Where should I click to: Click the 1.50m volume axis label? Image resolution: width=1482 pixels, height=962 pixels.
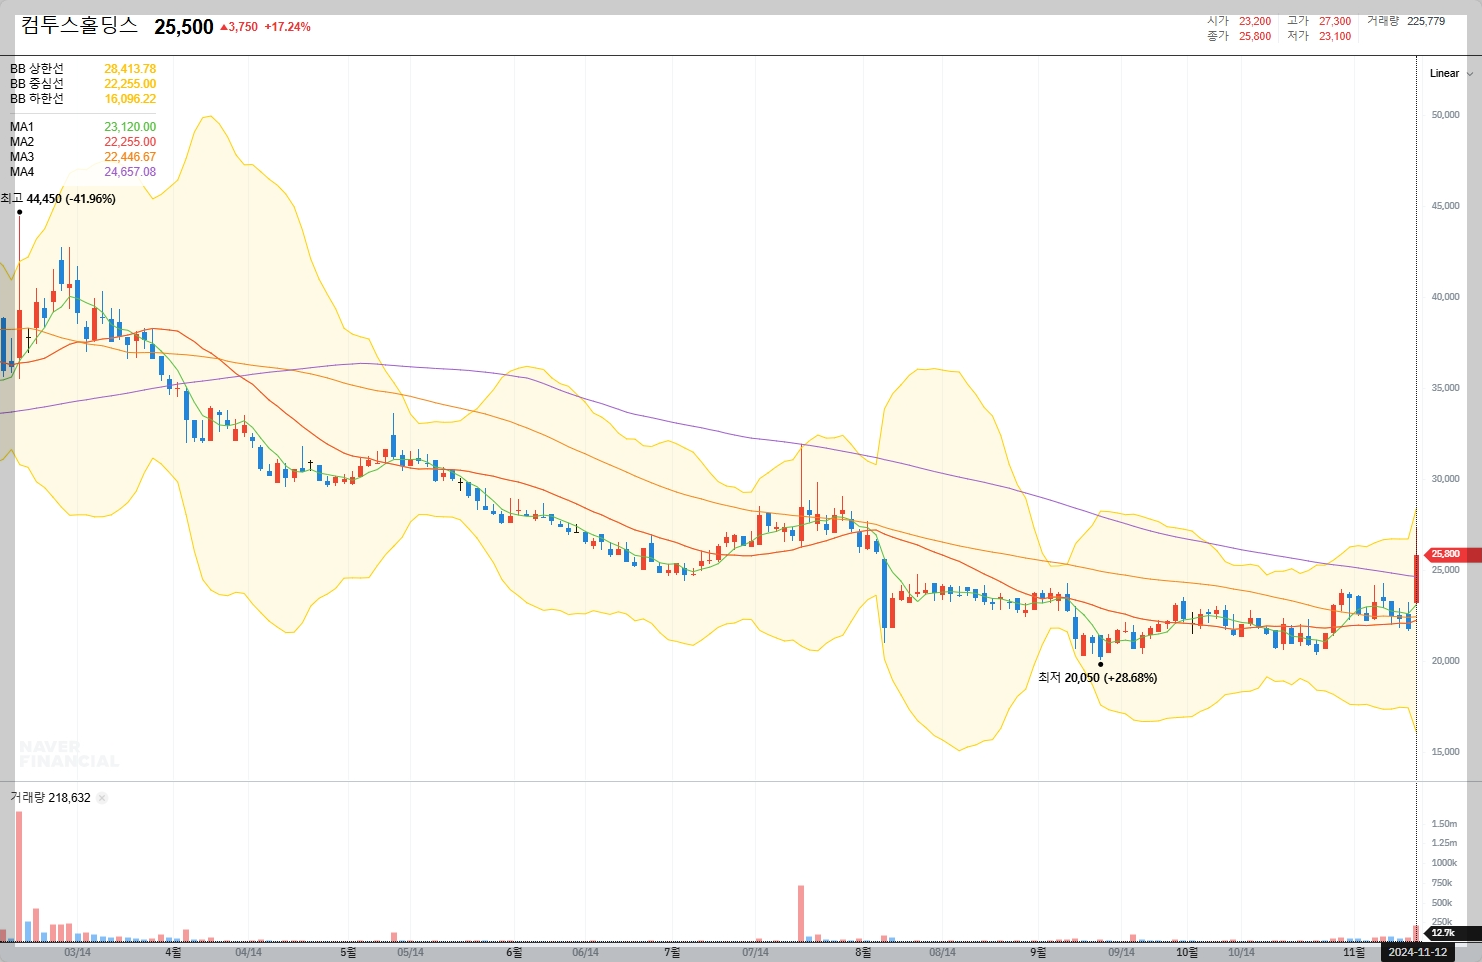coord(1444,824)
